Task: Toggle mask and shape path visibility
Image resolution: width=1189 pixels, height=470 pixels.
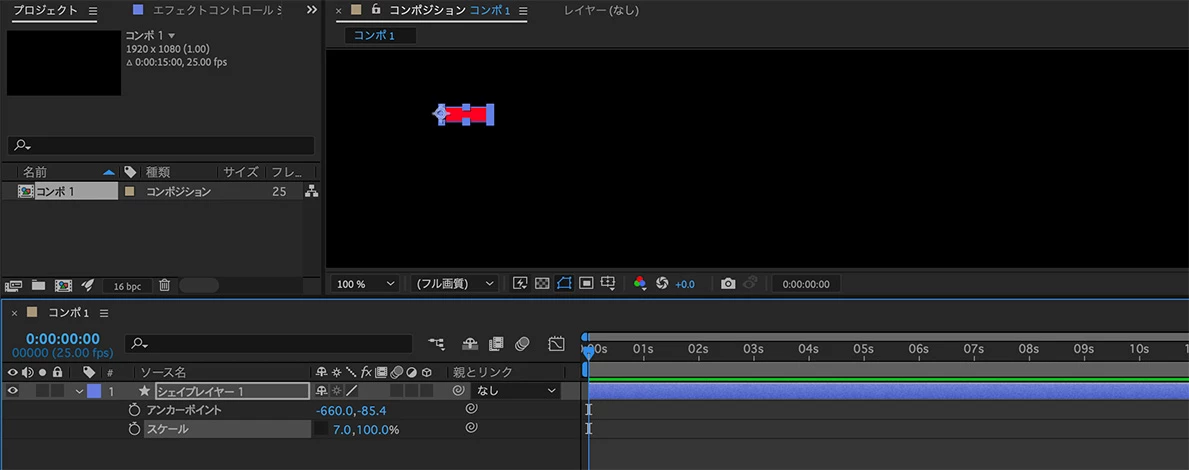Action: (x=564, y=284)
